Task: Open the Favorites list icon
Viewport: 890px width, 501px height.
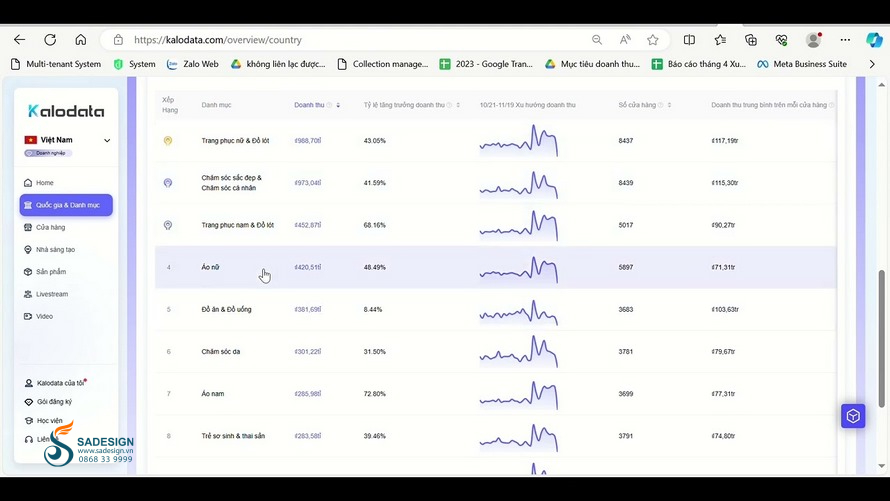Action: pyautogui.click(x=720, y=40)
